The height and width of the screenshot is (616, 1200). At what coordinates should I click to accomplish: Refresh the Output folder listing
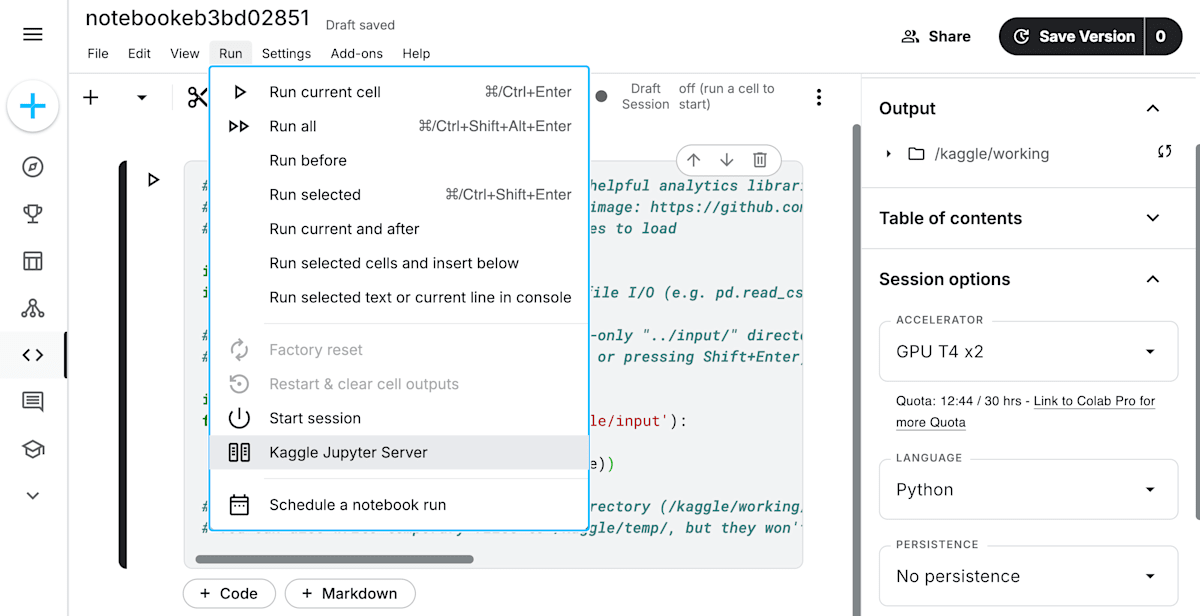click(1164, 152)
